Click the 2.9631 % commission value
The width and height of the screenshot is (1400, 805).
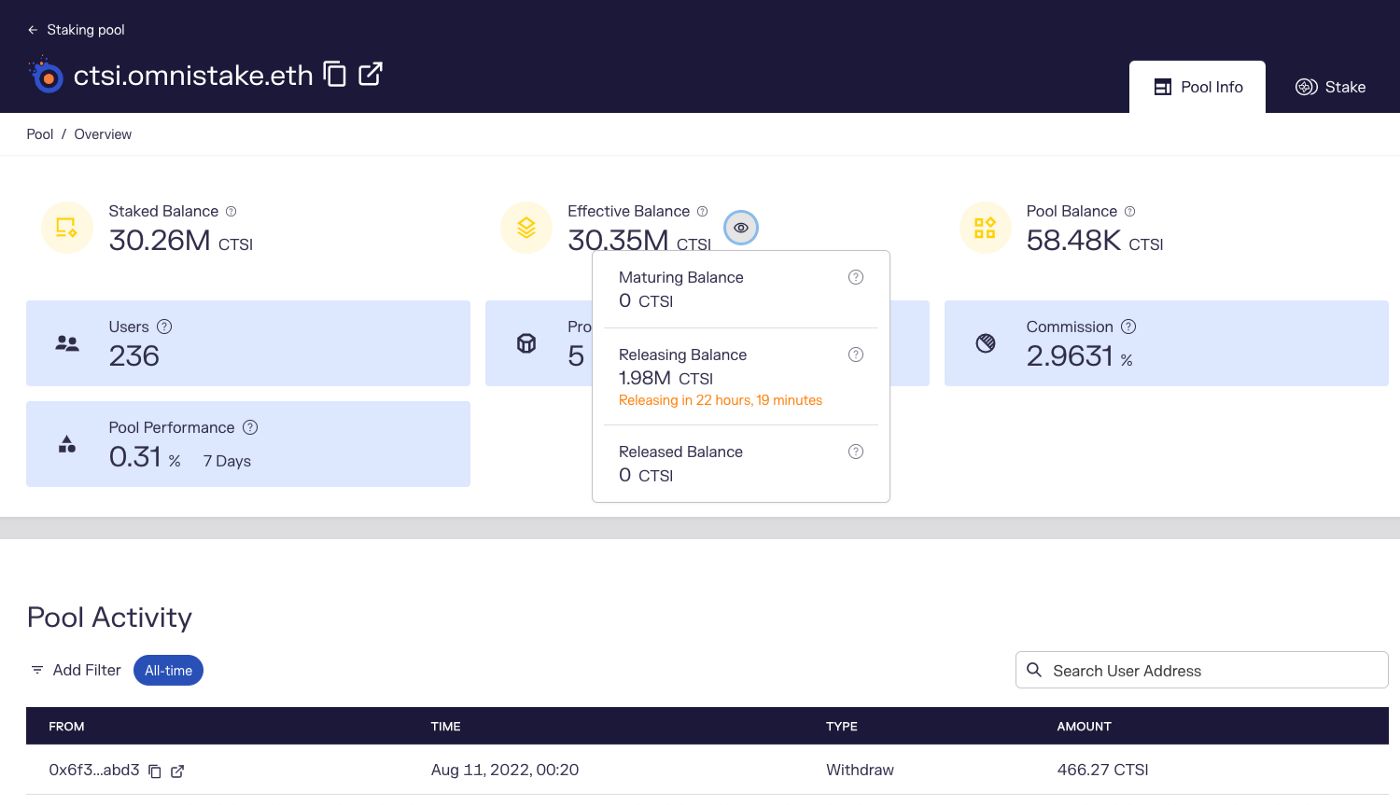click(1079, 355)
